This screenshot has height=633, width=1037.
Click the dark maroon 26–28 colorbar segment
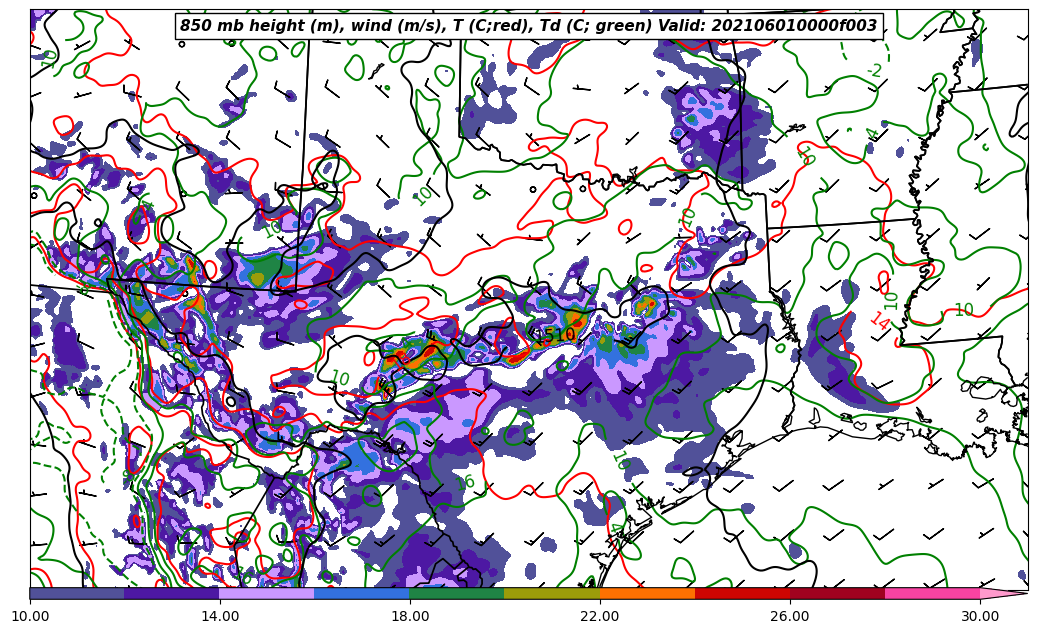(837, 593)
